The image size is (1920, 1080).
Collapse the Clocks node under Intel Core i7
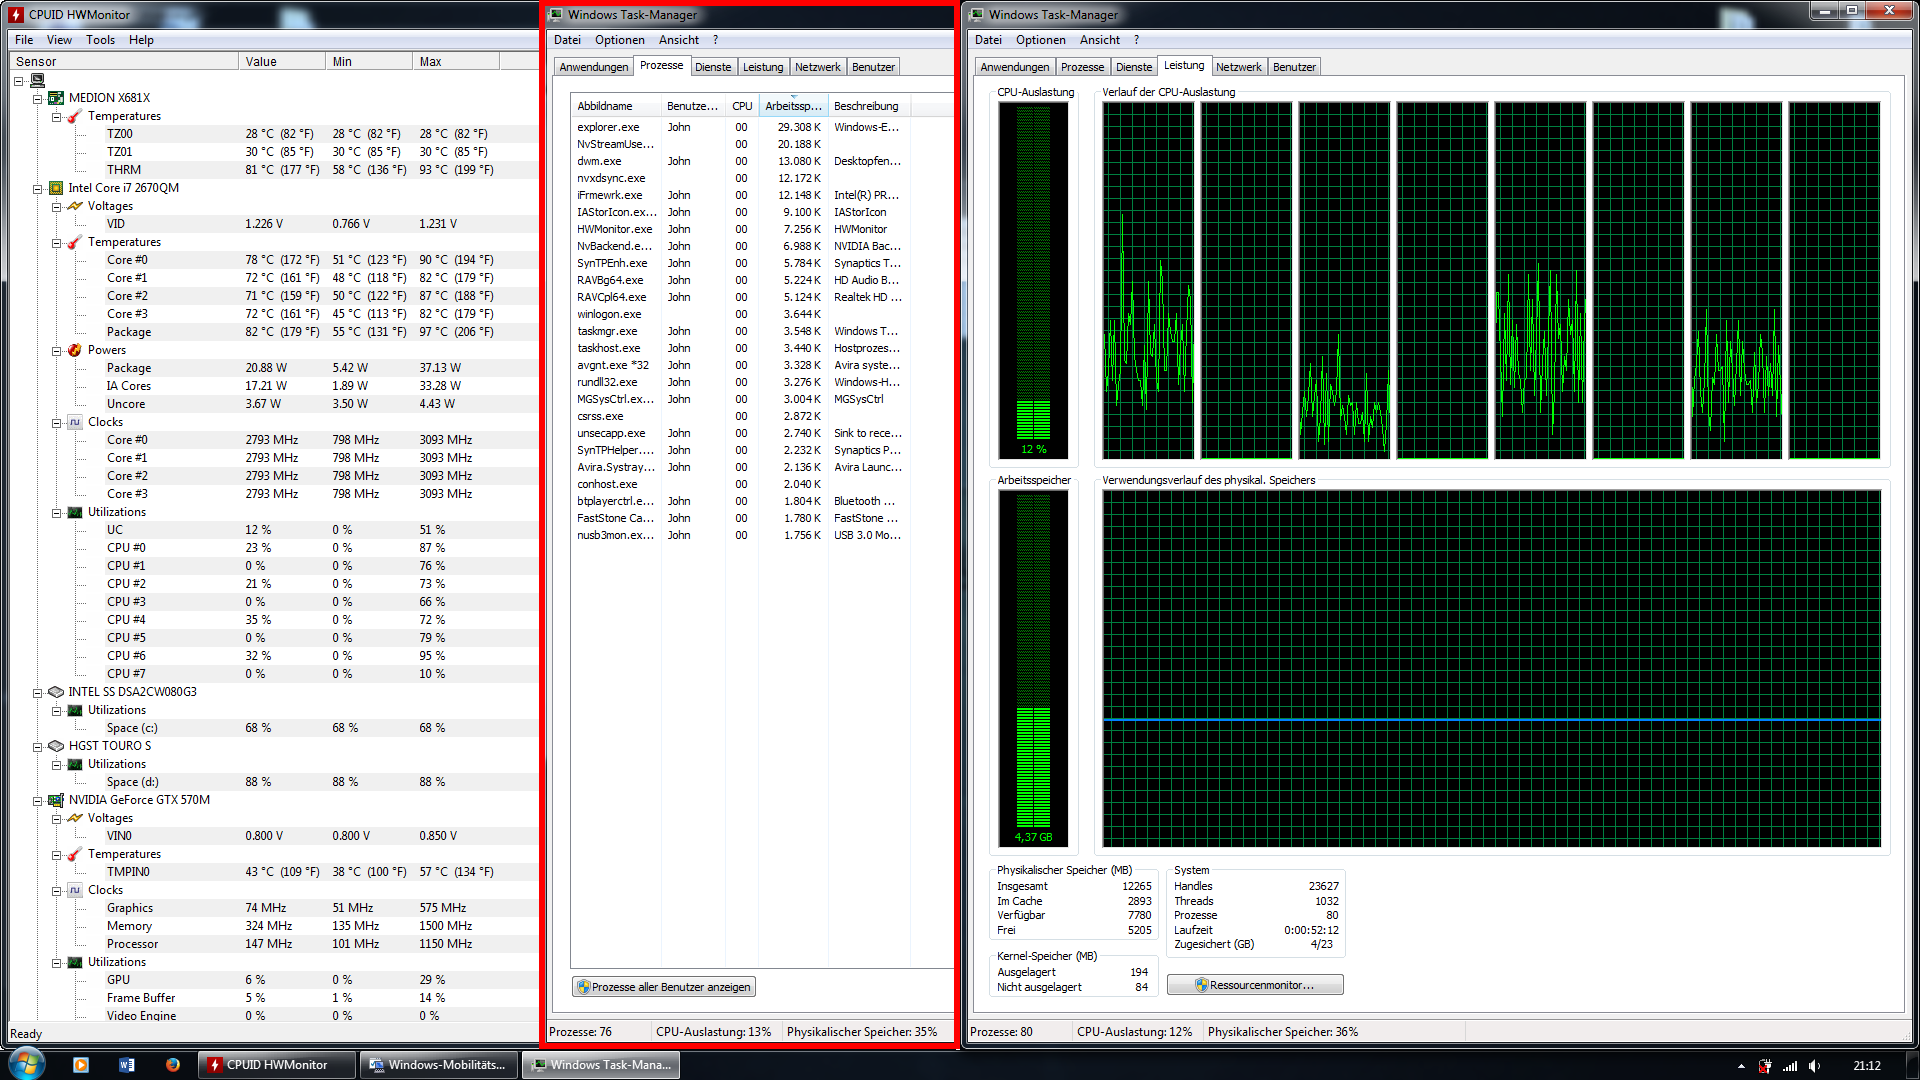coord(57,422)
